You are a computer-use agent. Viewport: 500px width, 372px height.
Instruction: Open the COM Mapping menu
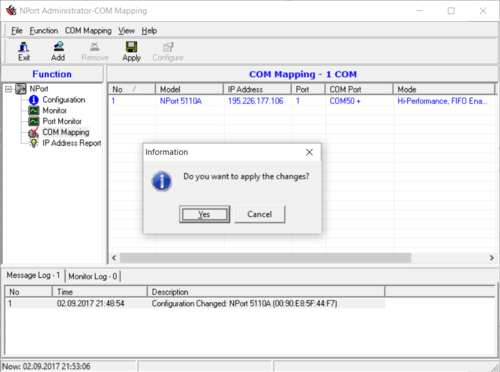coord(88,31)
